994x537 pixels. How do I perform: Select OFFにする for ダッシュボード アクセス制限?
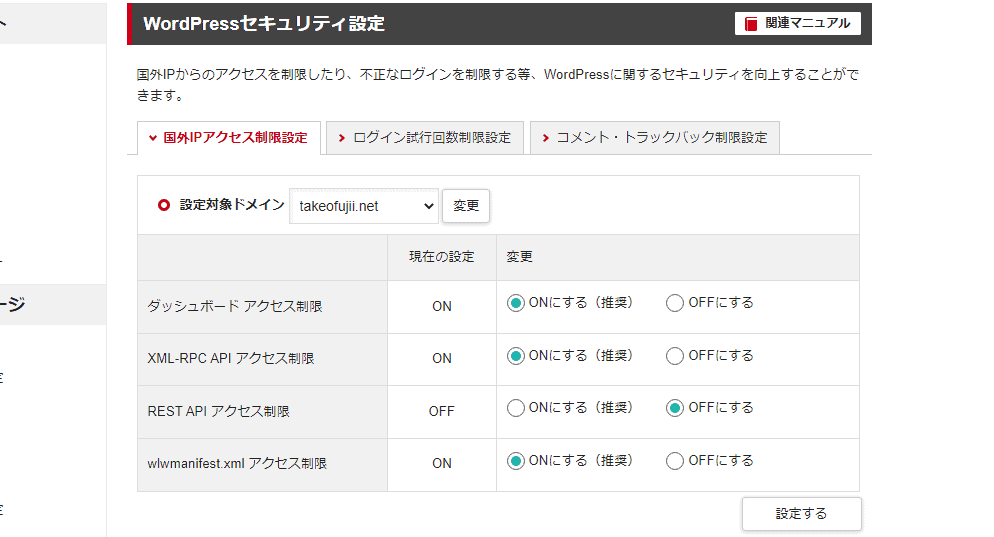[x=674, y=303]
